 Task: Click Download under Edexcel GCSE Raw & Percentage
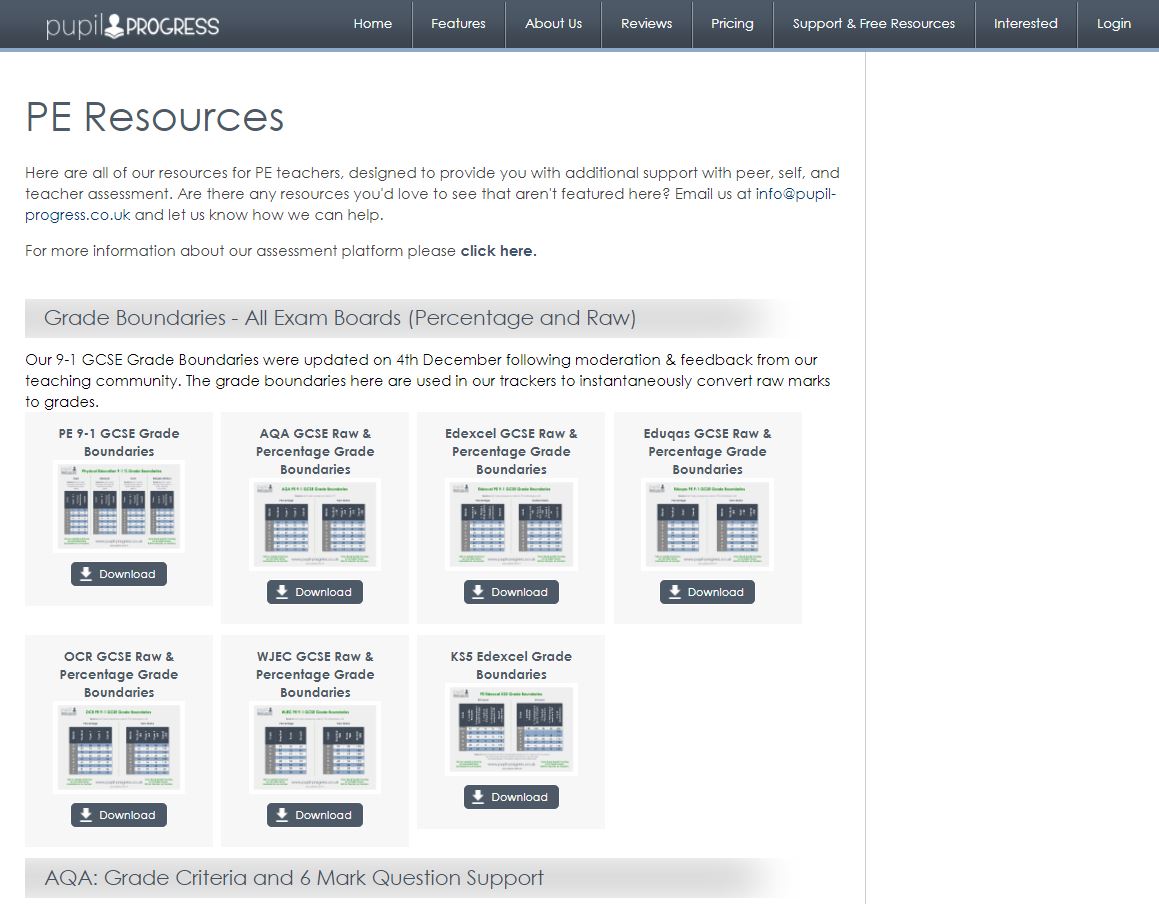coord(511,592)
